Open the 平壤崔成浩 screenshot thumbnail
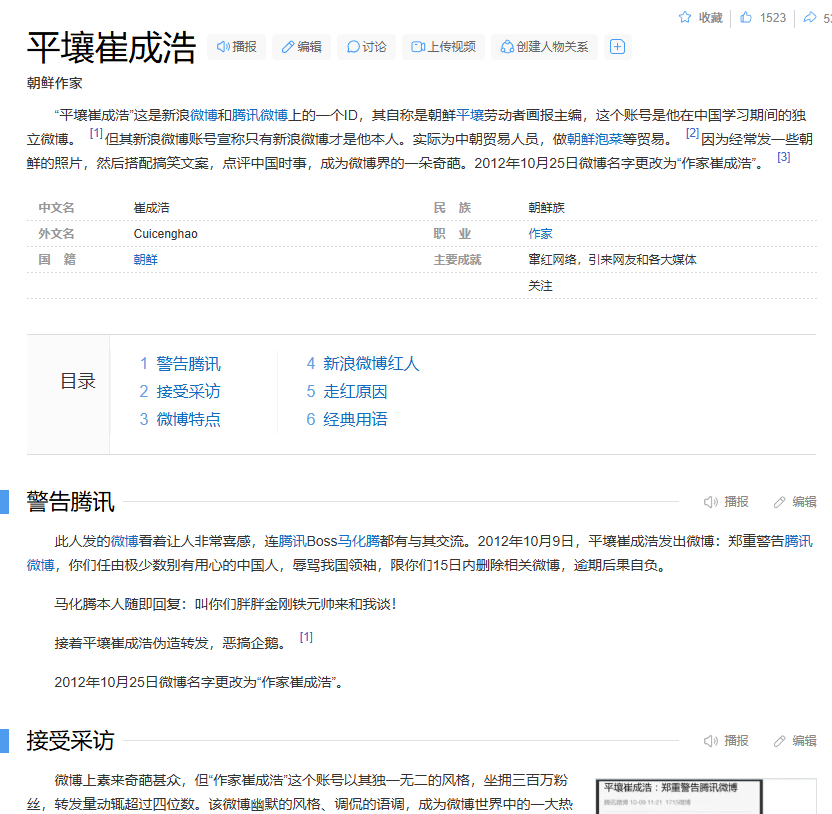This screenshot has width=832, height=814. tap(706, 796)
